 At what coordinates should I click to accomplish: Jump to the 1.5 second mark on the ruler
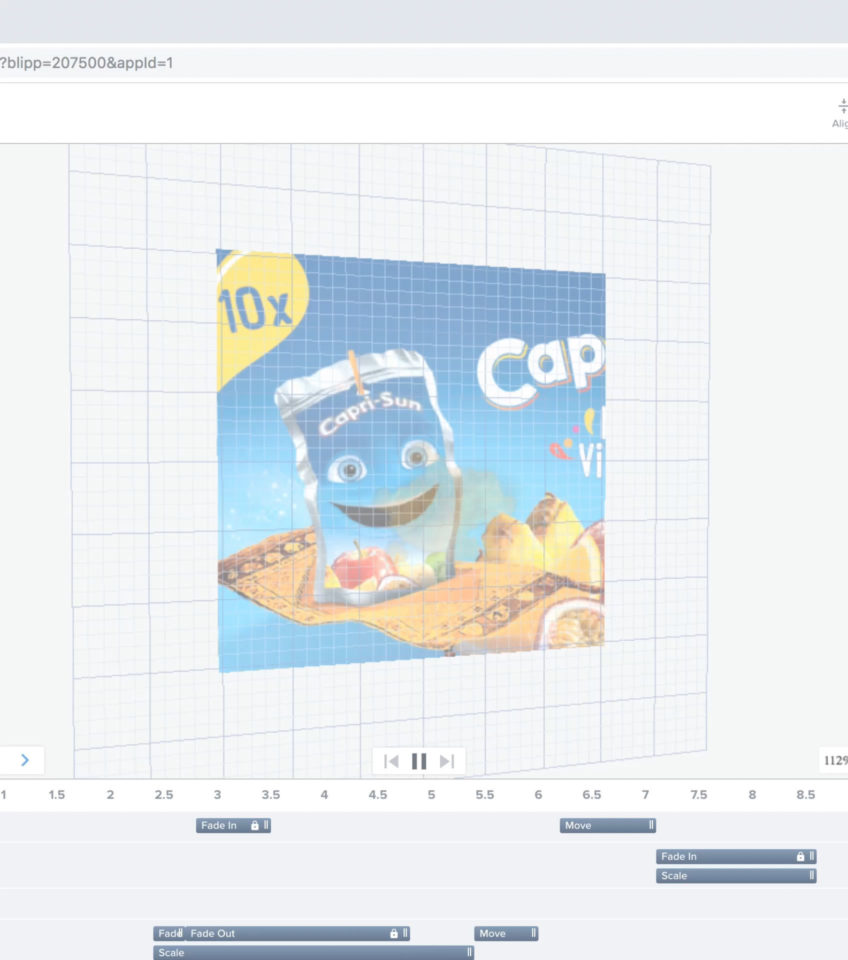[x=56, y=795]
